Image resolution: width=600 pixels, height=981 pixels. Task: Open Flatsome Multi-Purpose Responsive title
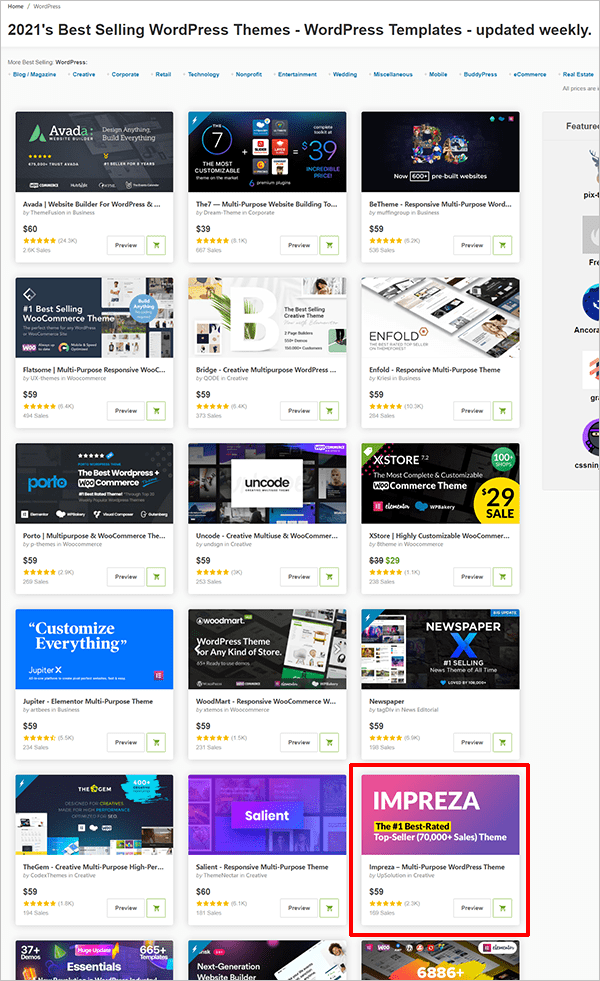(94, 370)
